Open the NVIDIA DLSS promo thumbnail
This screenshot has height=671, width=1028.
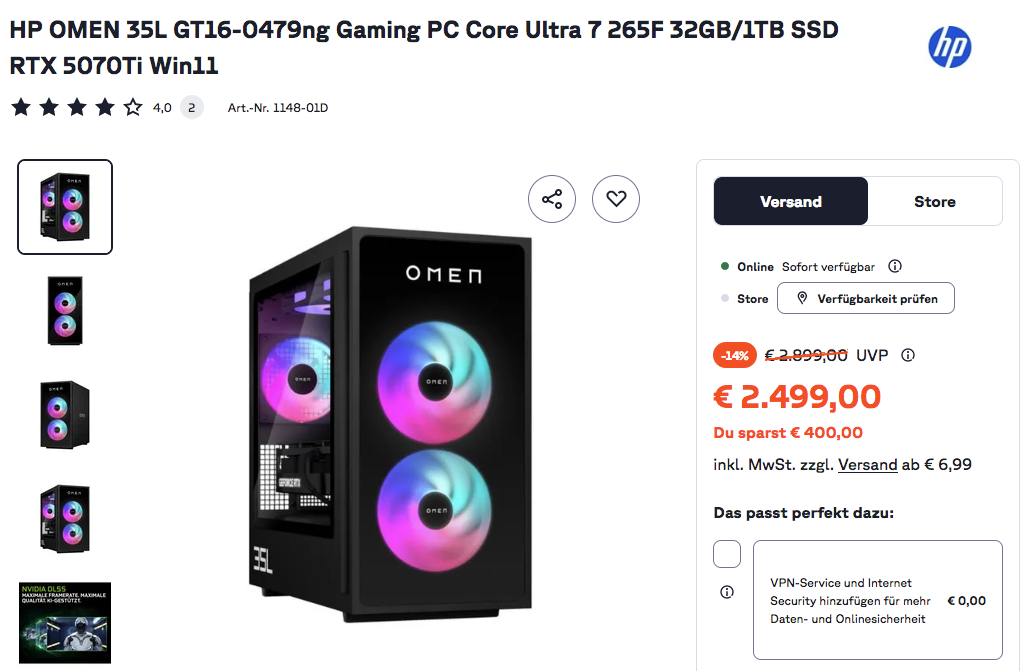point(65,622)
